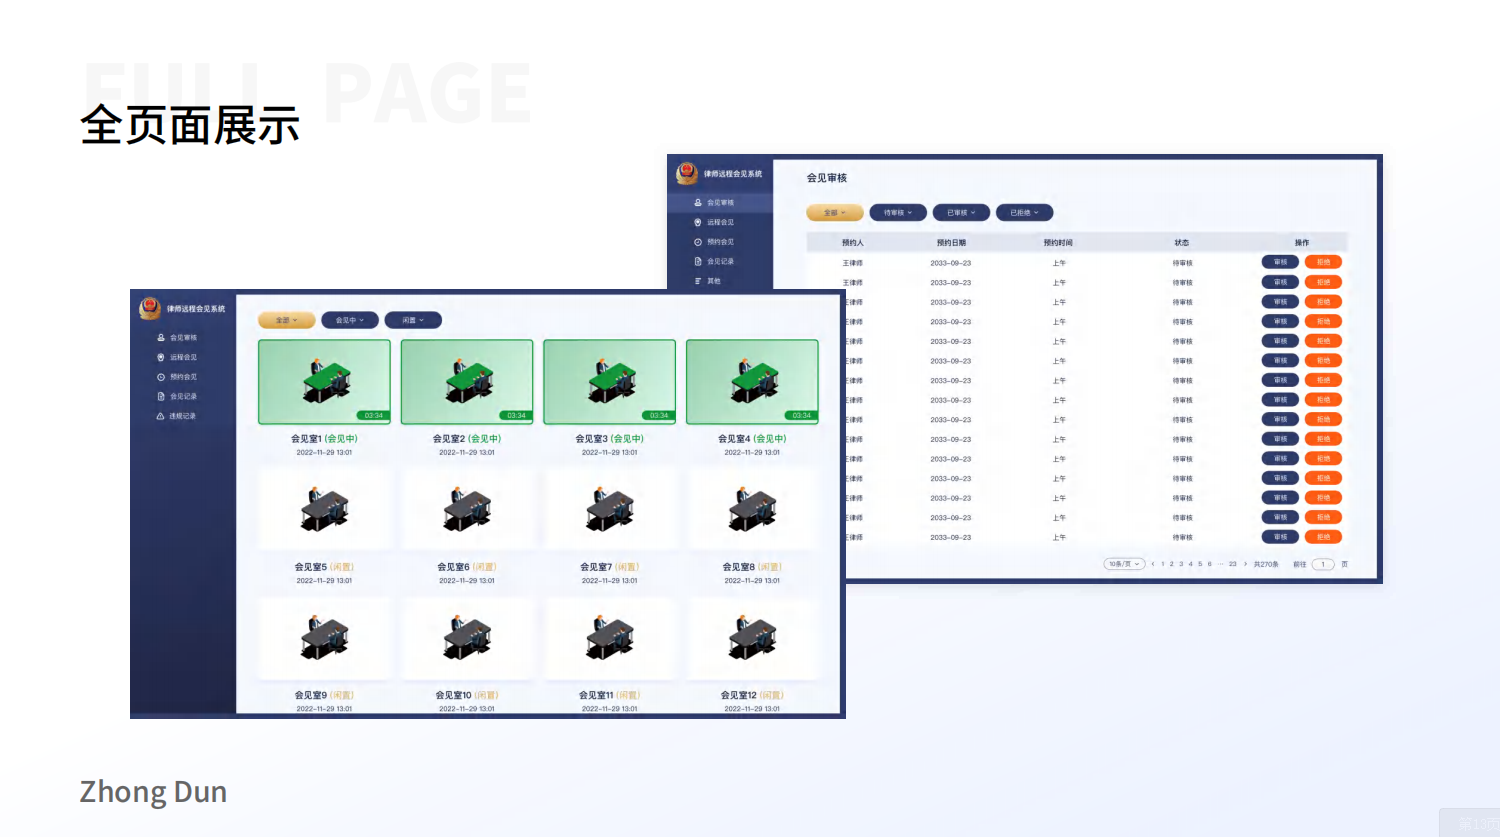Click police badge logo in front window
Screen dimensions: 1500x837
(x=150, y=308)
